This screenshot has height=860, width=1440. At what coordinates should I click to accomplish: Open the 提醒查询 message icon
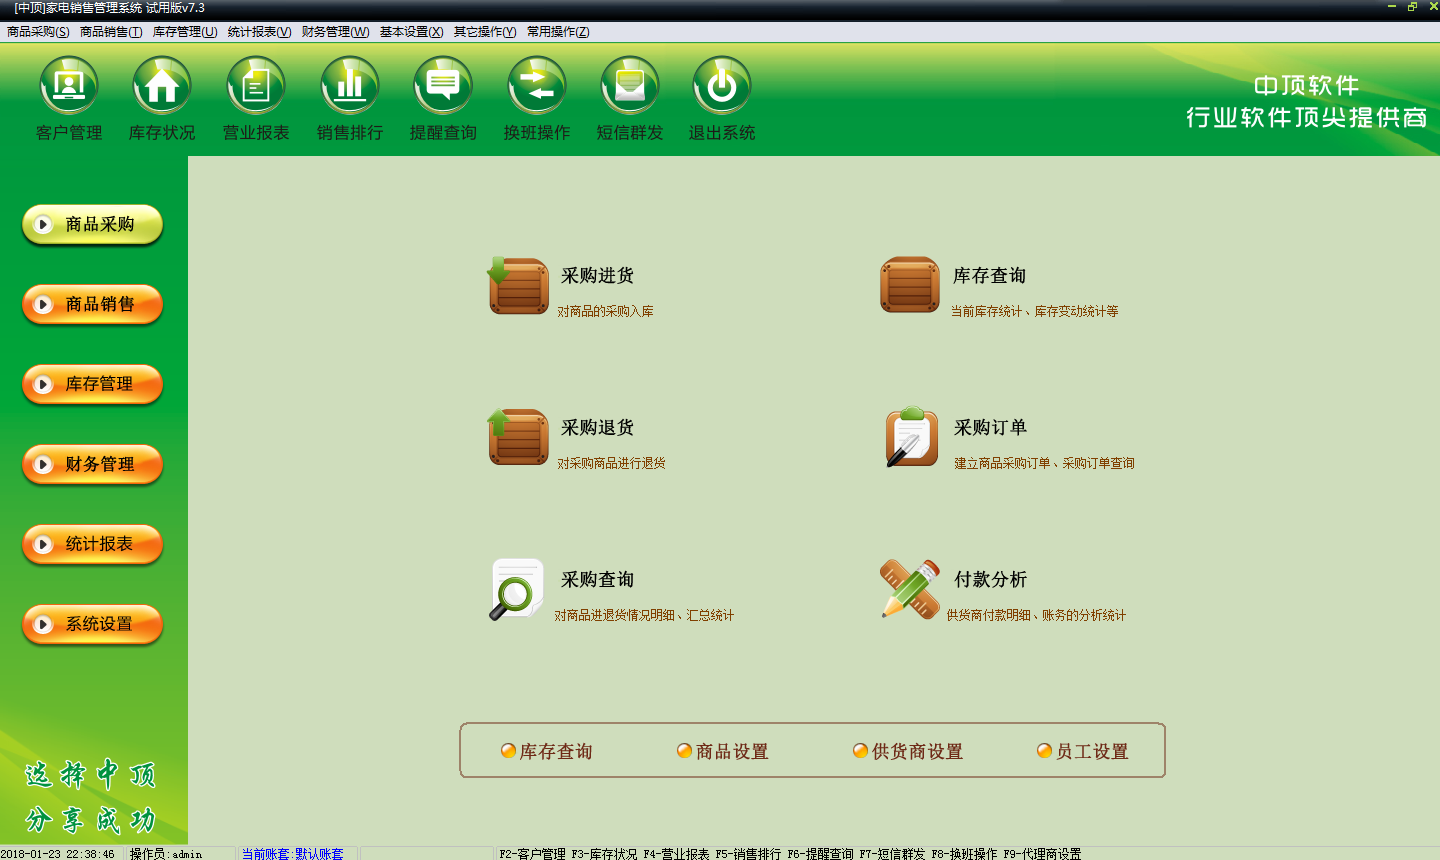click(x=443, y=87)
